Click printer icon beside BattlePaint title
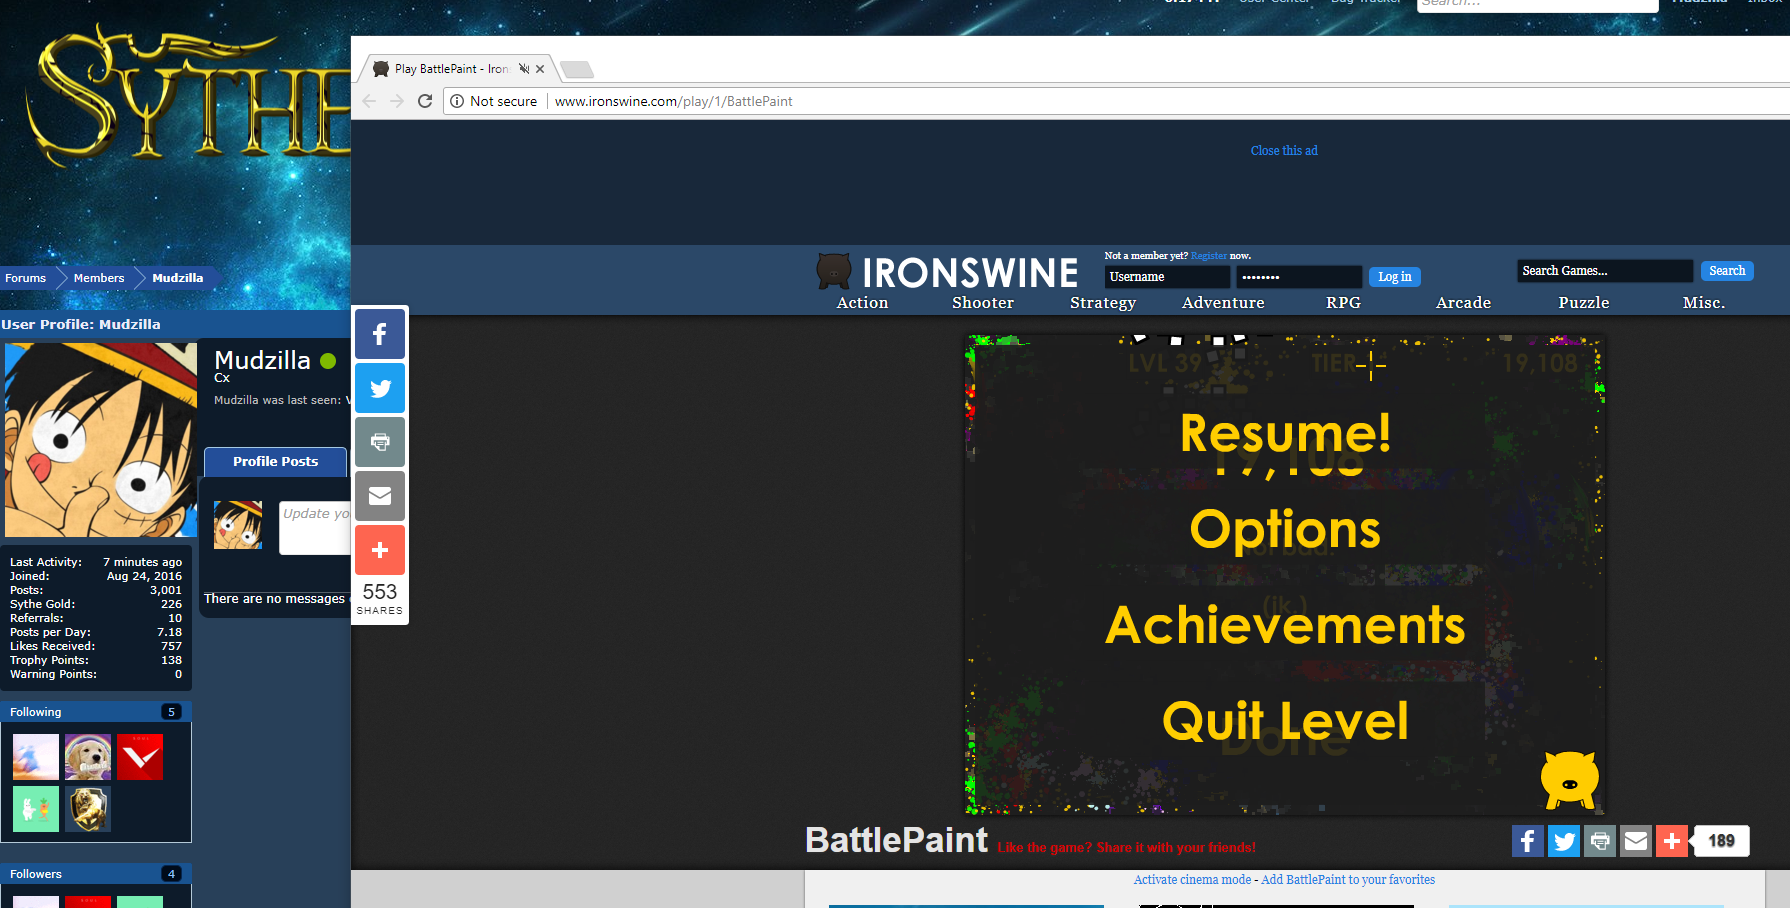1790x908 pixels. 1600,841
